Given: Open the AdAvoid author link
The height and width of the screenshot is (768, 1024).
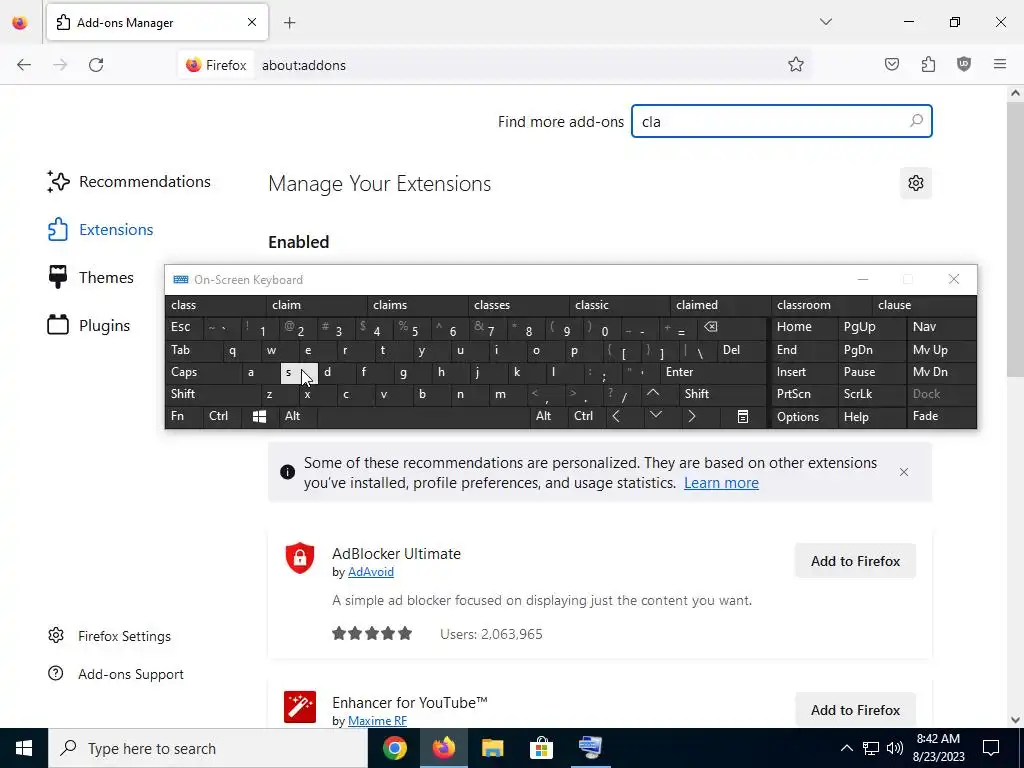Looking at the screenshot, I should (x=370, y=572).
